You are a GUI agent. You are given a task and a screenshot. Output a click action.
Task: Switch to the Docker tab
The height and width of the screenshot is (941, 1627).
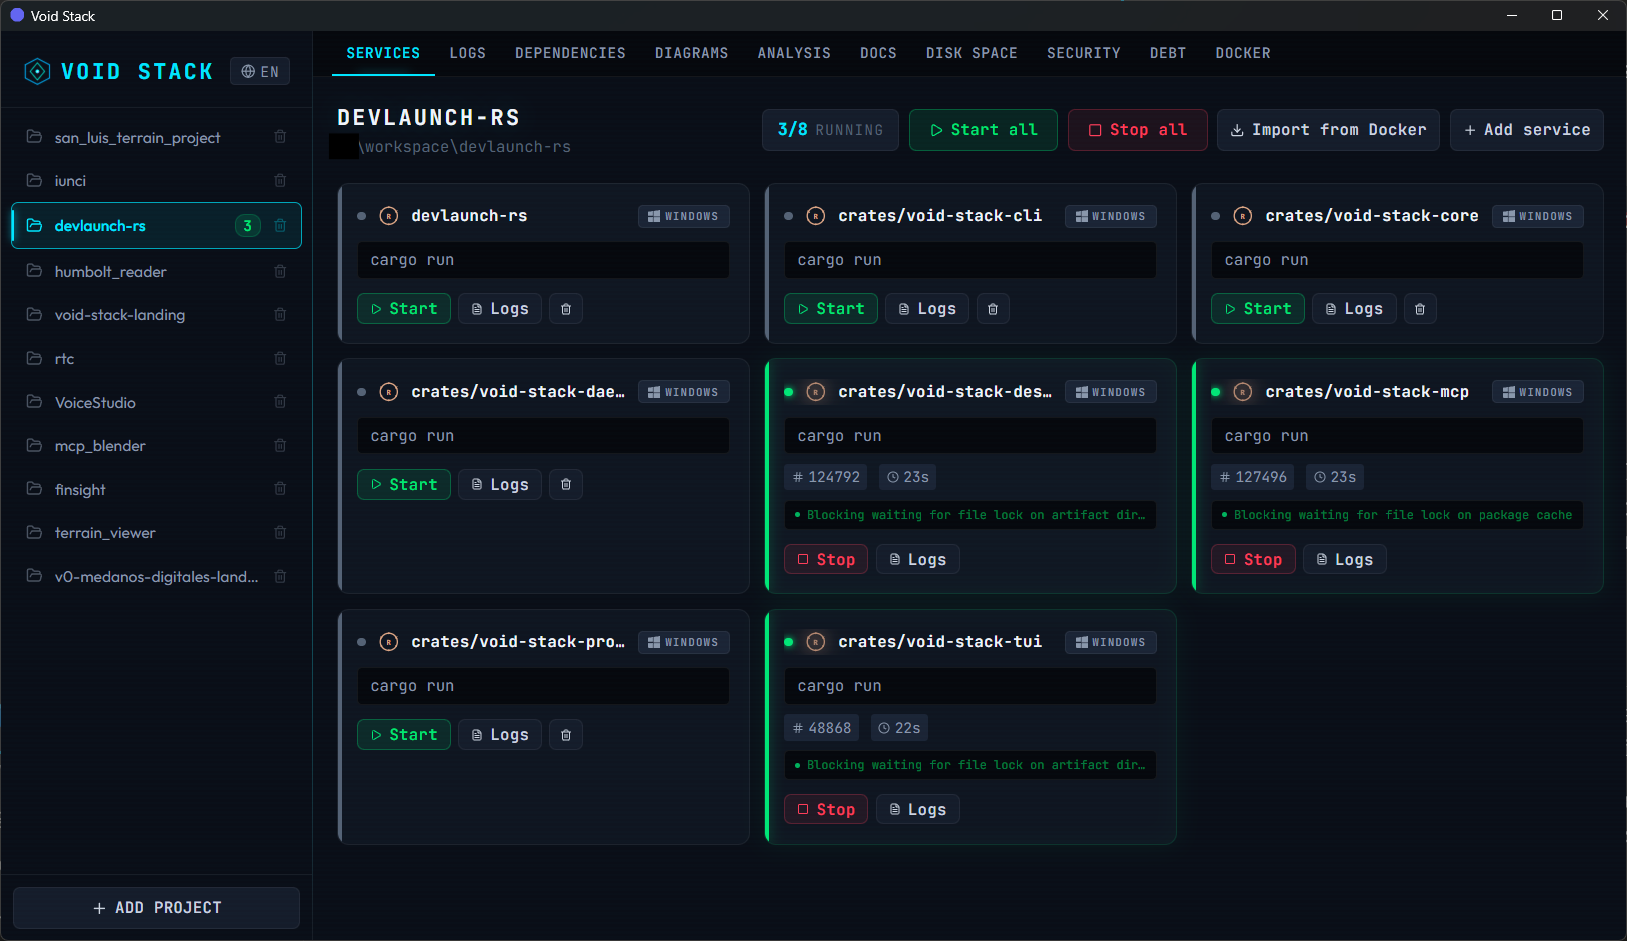[1242, 53]
